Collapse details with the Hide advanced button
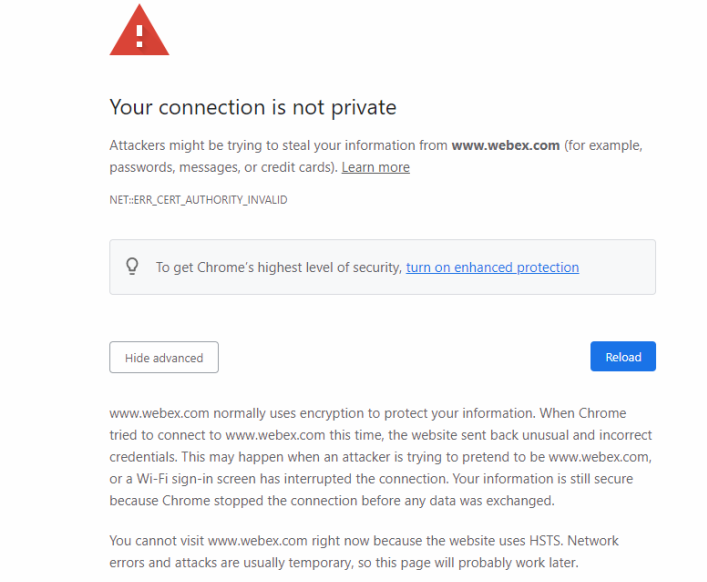Image resolution: width=707 pixels, height=582 pixels. pos(164,357)
